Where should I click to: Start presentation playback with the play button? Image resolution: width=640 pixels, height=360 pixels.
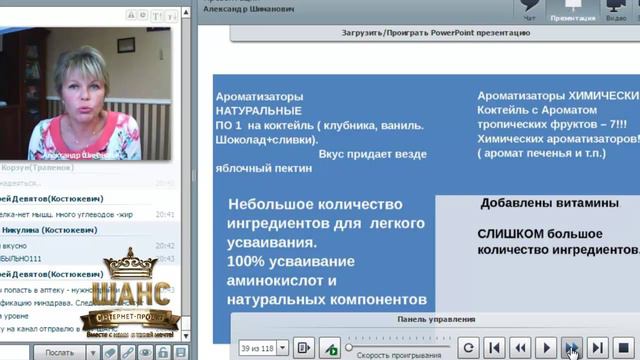click(x=546, y=348)
